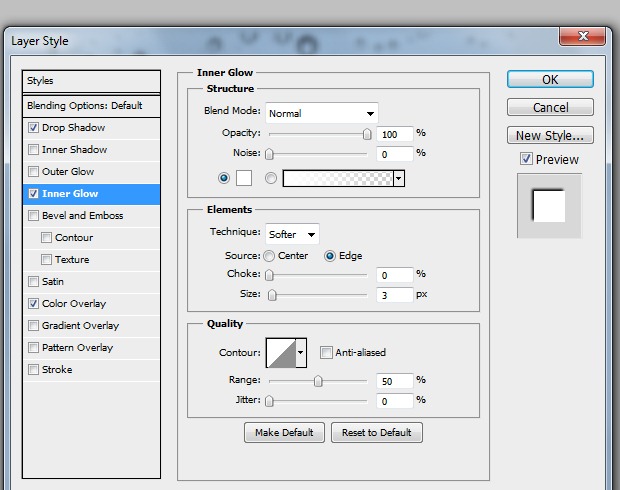Select the Styles panel header

[x=91, y=81]
